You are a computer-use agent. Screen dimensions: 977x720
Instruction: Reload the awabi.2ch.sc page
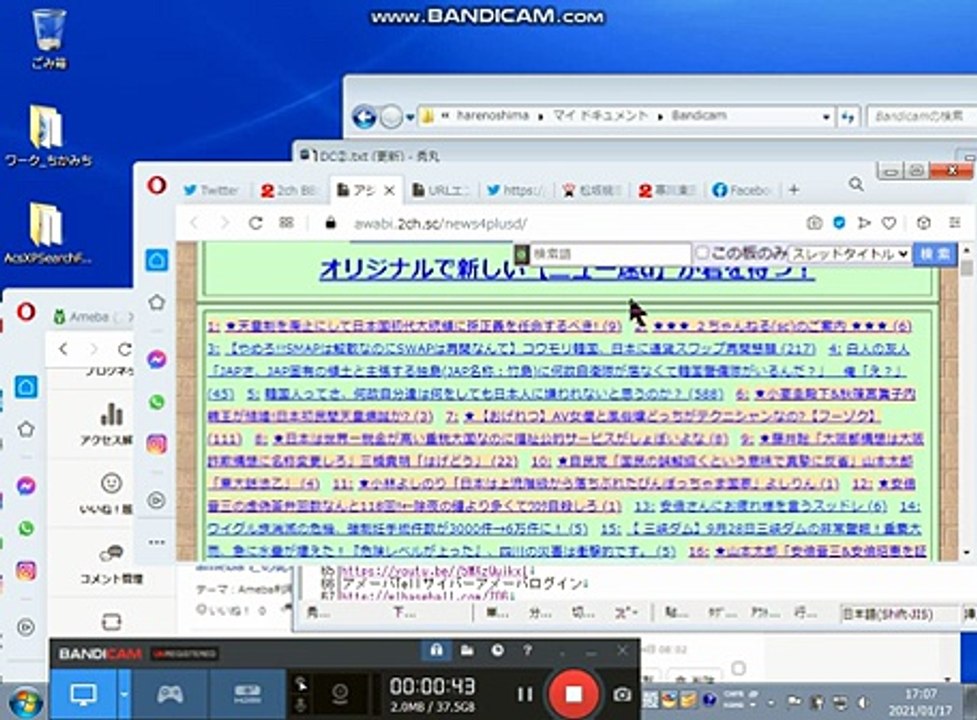point(255,223)
